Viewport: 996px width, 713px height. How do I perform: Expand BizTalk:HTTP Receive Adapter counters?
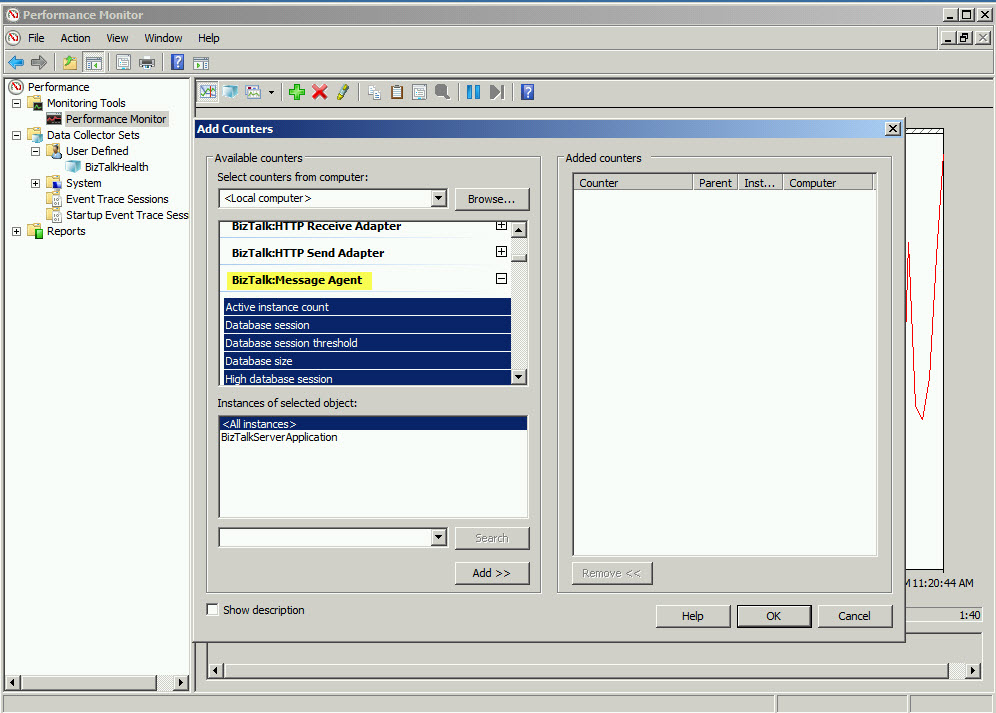(x=501, y=225)
